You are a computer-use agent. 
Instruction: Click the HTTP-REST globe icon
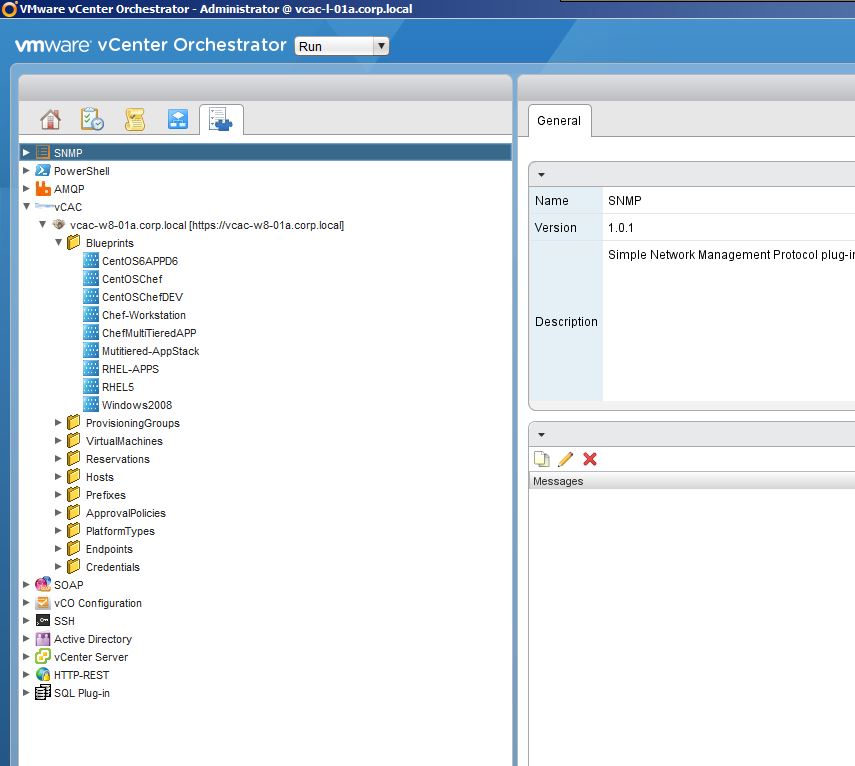pyautogui.click(x=43, y=674)
